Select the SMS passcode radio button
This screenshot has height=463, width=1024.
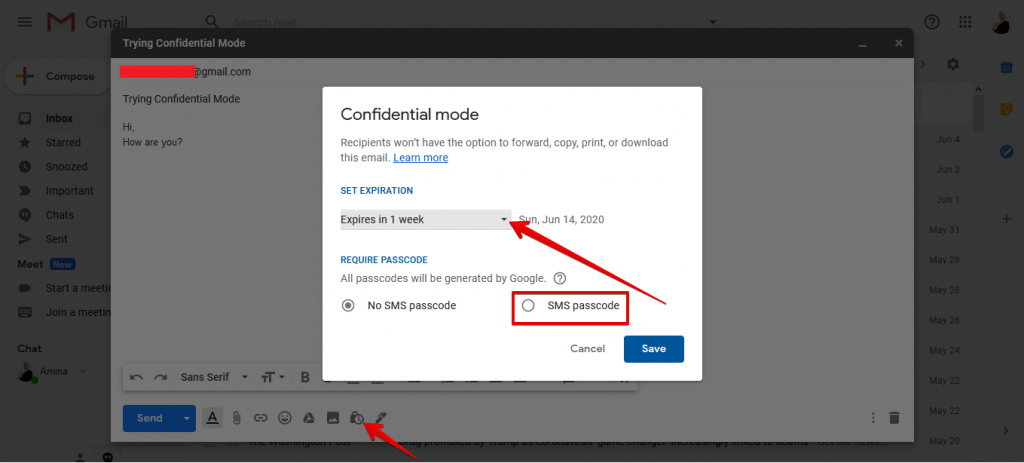[528, 305]
